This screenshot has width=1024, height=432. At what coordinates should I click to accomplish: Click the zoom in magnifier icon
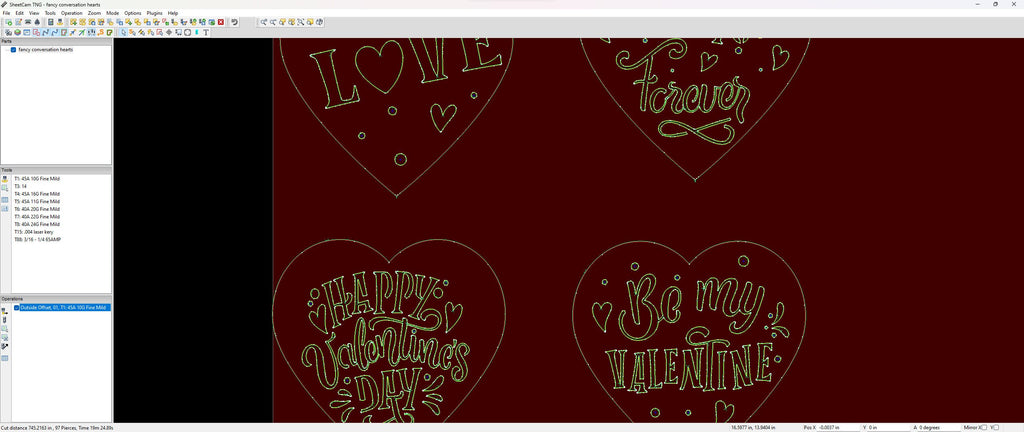coord(264,22)
